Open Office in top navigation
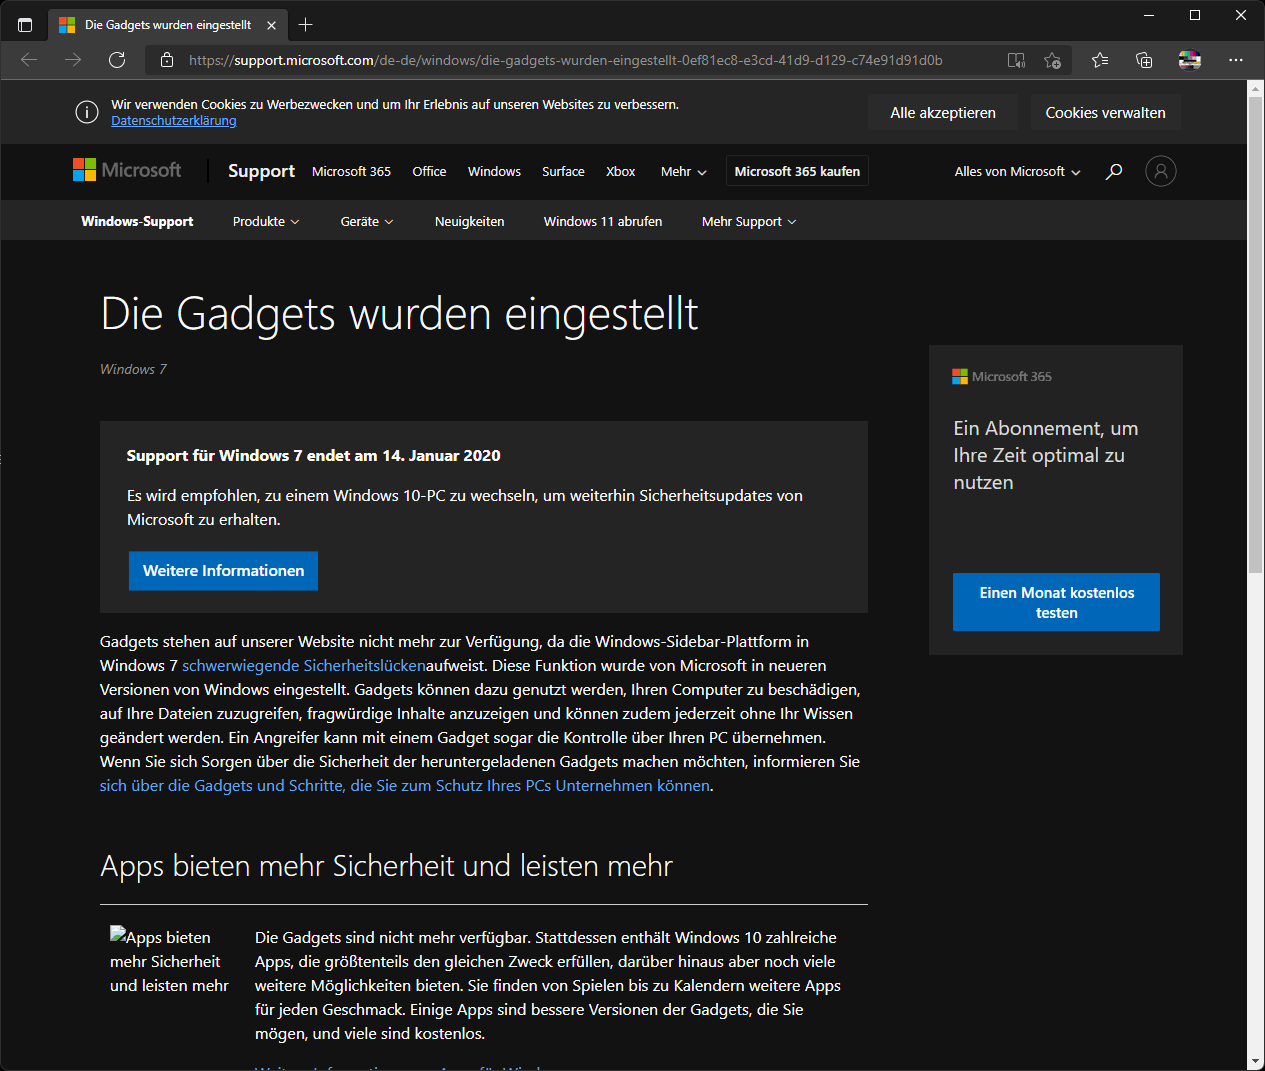The image size is (1265, 1071). pos(429,172)
